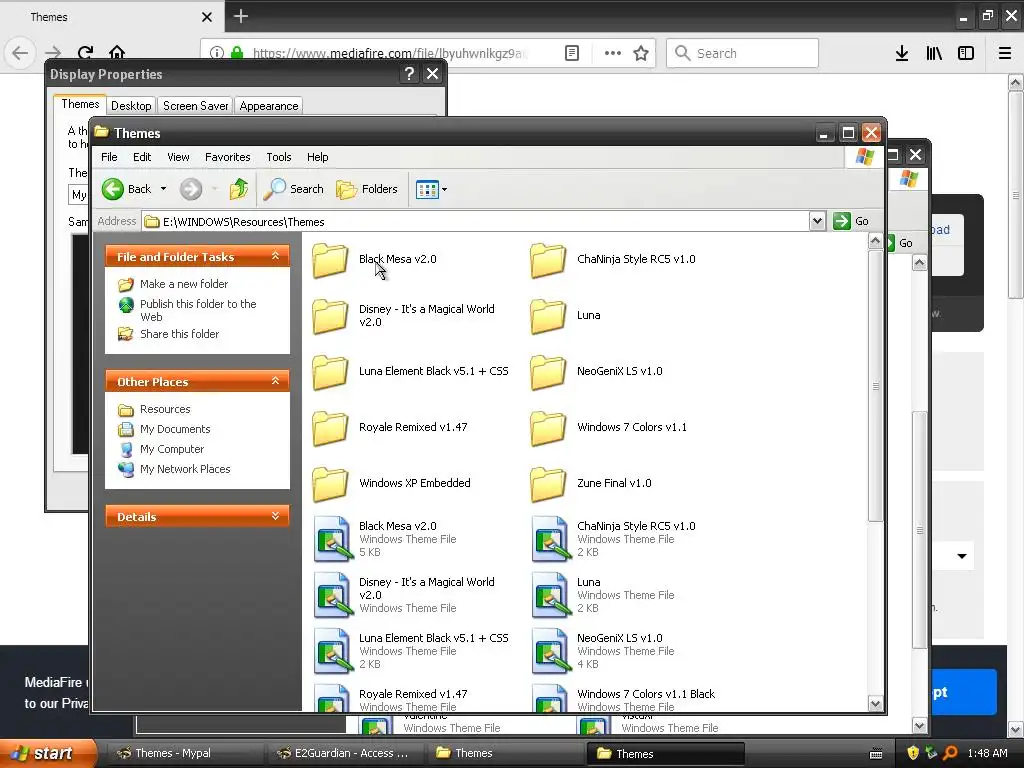This screenshot has width=1024, height=768.
Task: Open the Favorites menu
Action: (227, 157)
